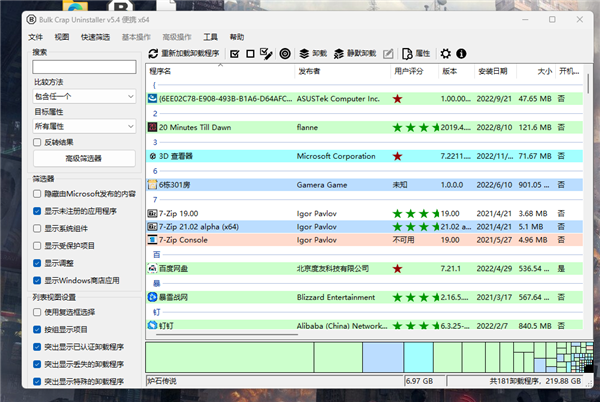This screenshot has width=600, height=402.
Task: Click the 7-Zip 19.00 app icon
Action: tap(152, 213)
